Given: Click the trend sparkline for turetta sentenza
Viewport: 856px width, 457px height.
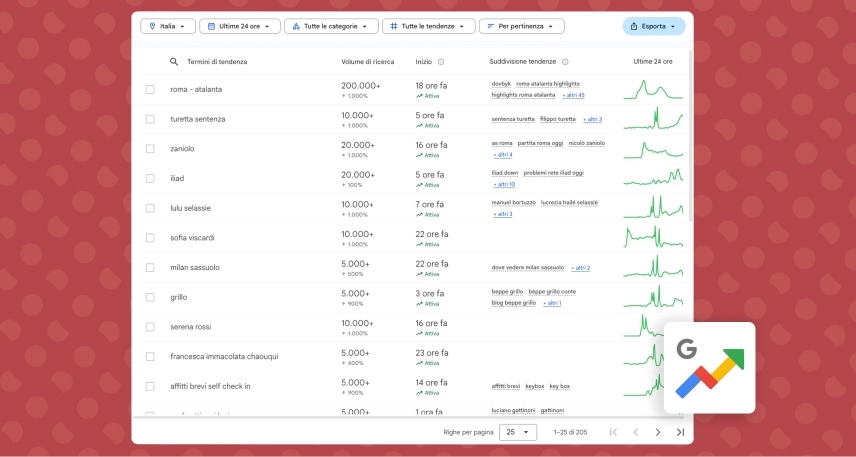Looking at the screenshot, I should click(653, 119).
